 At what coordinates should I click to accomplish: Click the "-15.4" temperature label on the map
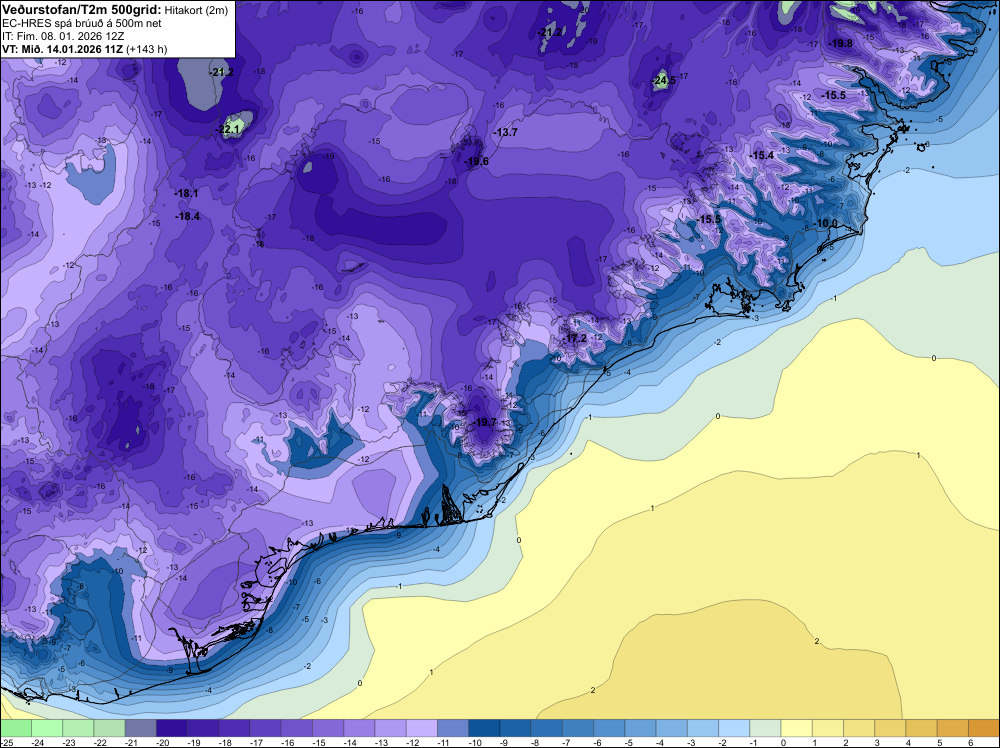pos(761,156)
